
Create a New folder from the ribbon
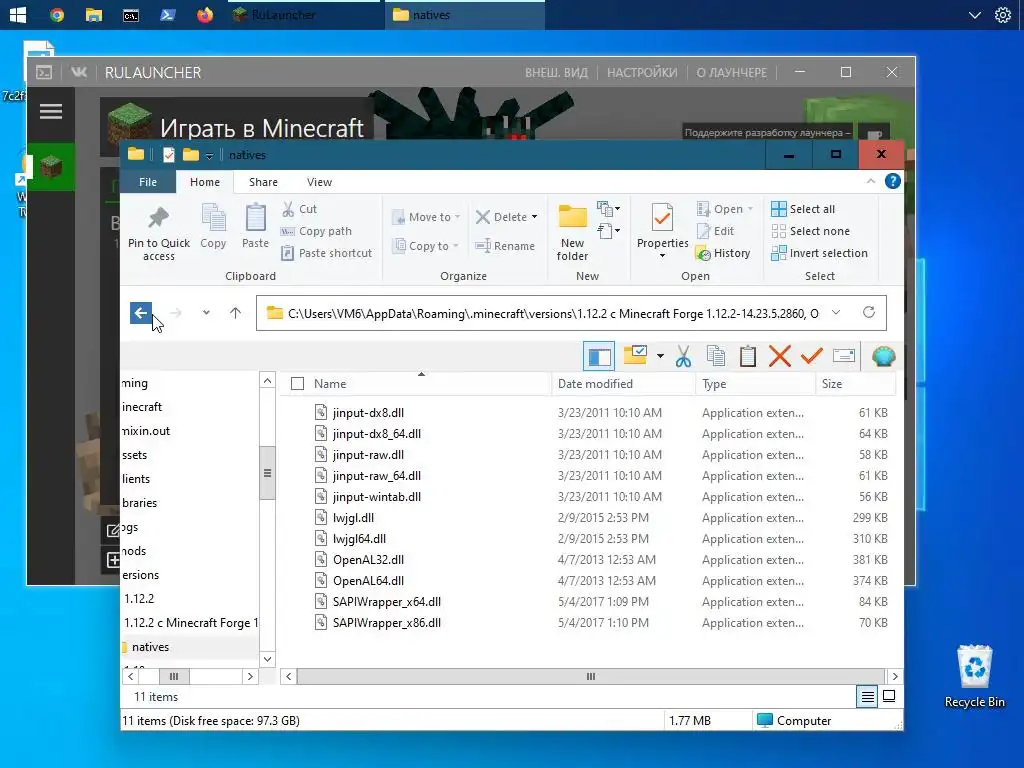(572, 232)
